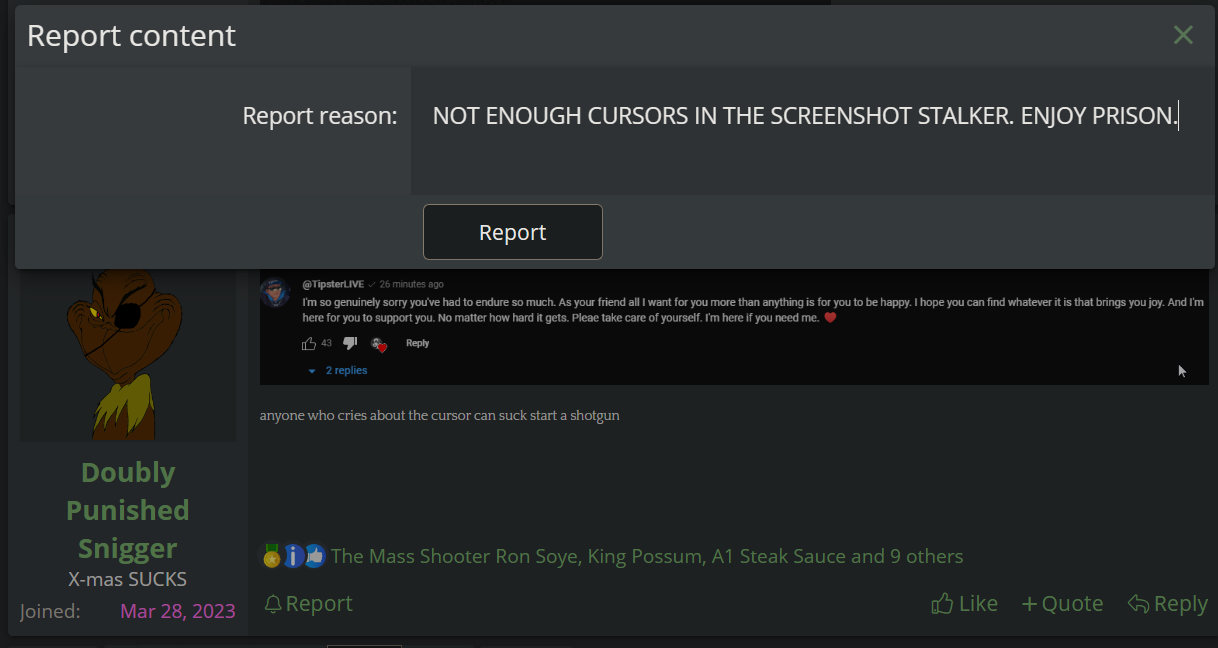Quote this post with the +Quote button

point(1062,604)
